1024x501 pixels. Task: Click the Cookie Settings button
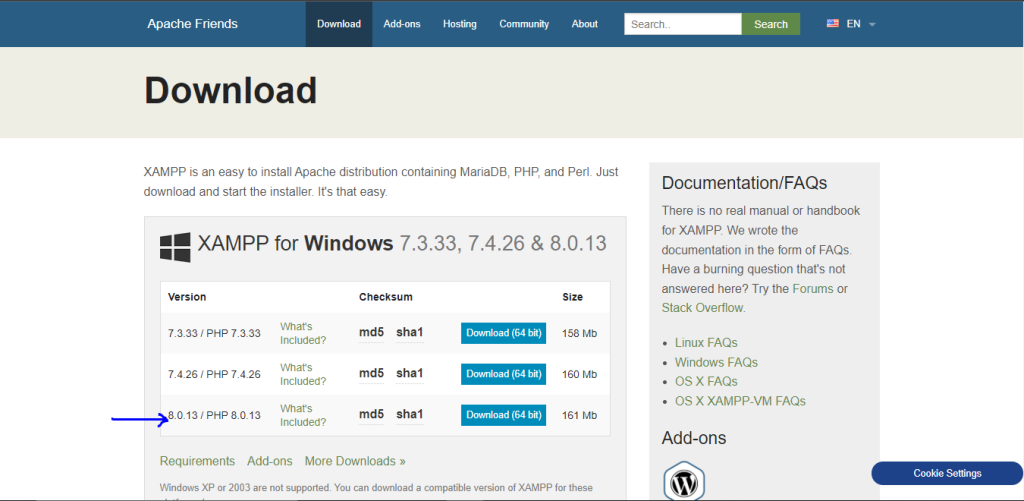point(947,474)
